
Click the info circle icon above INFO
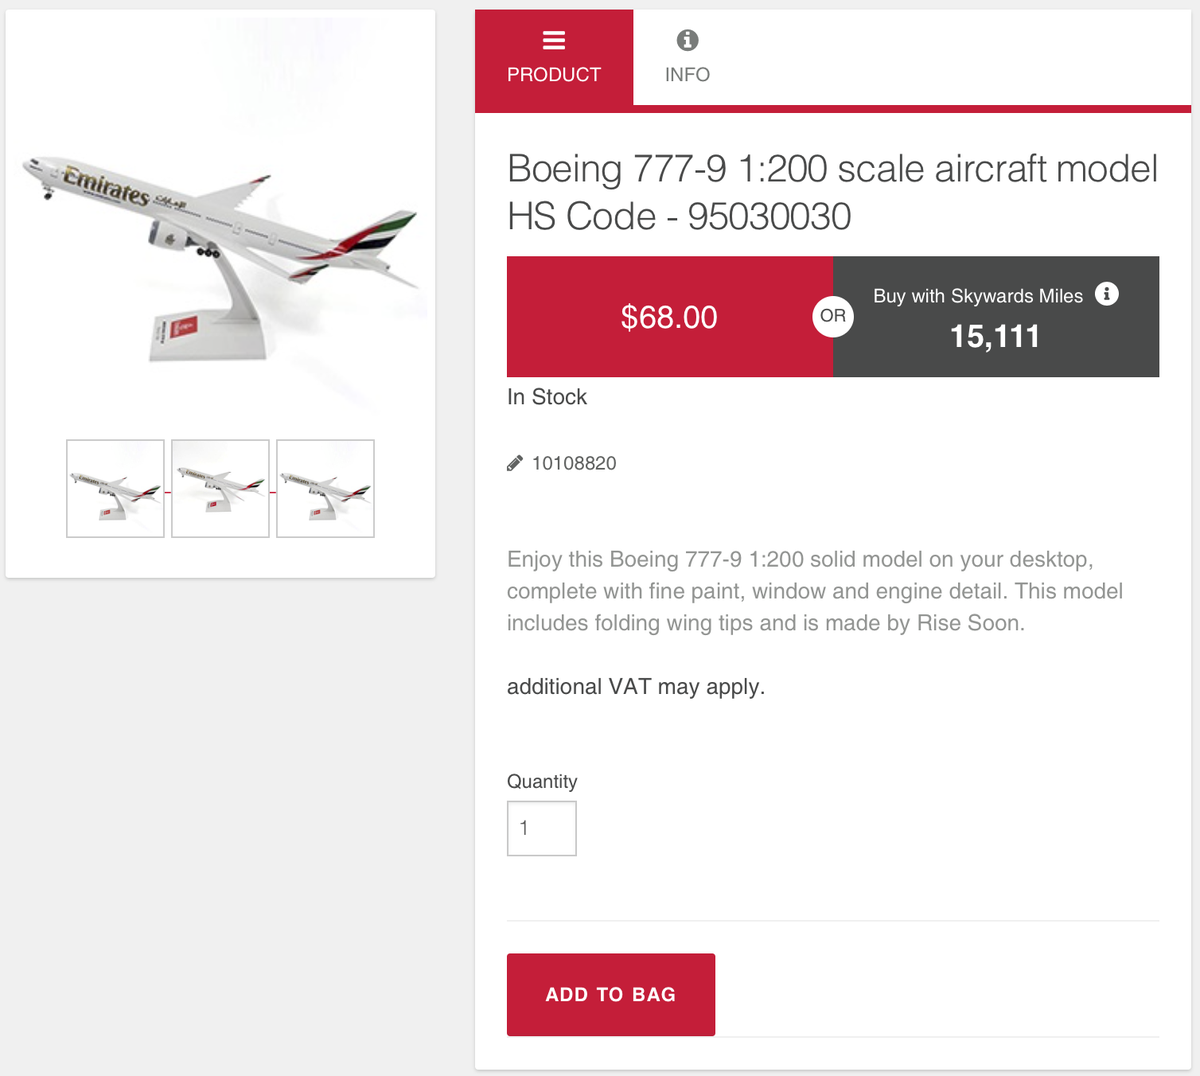point(687,40)
